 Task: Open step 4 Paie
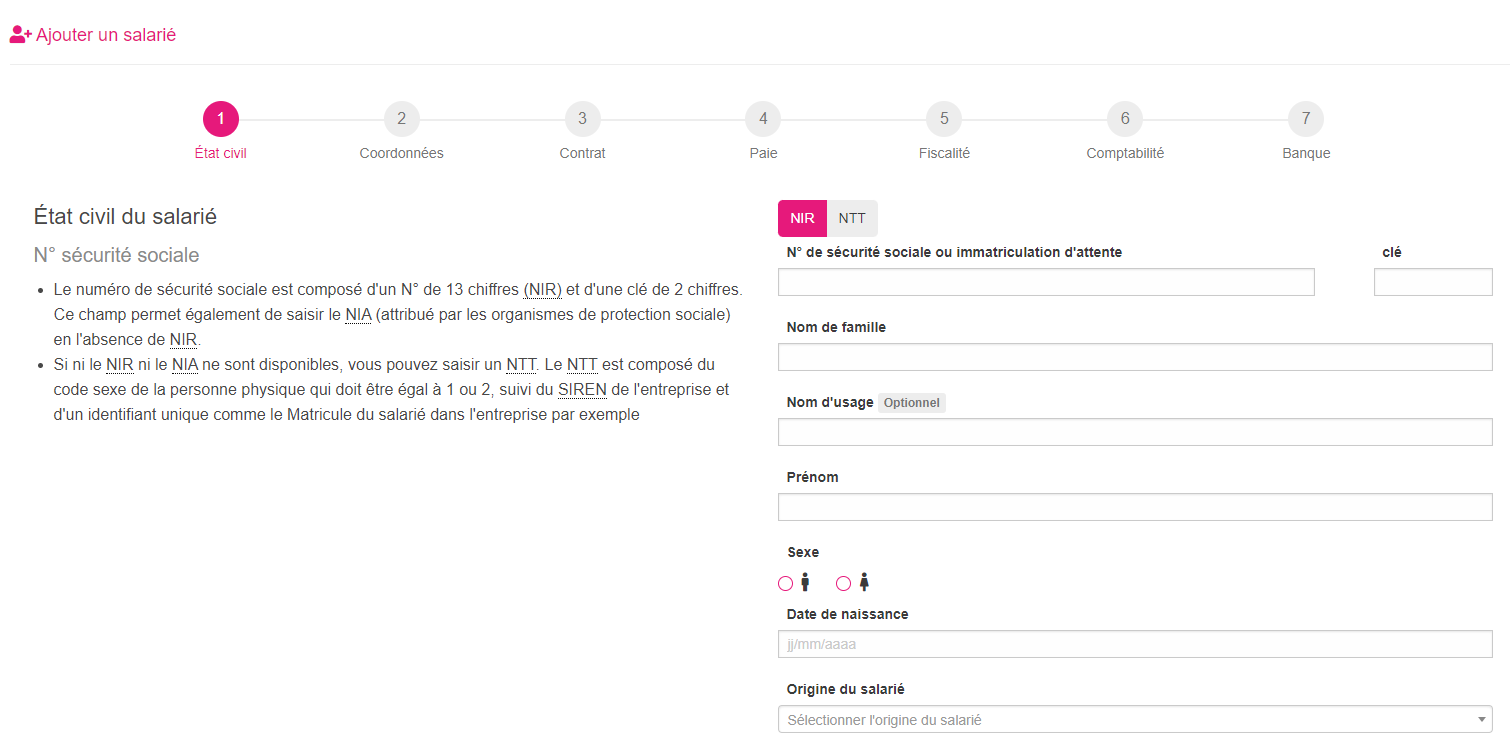click(763, 119)
